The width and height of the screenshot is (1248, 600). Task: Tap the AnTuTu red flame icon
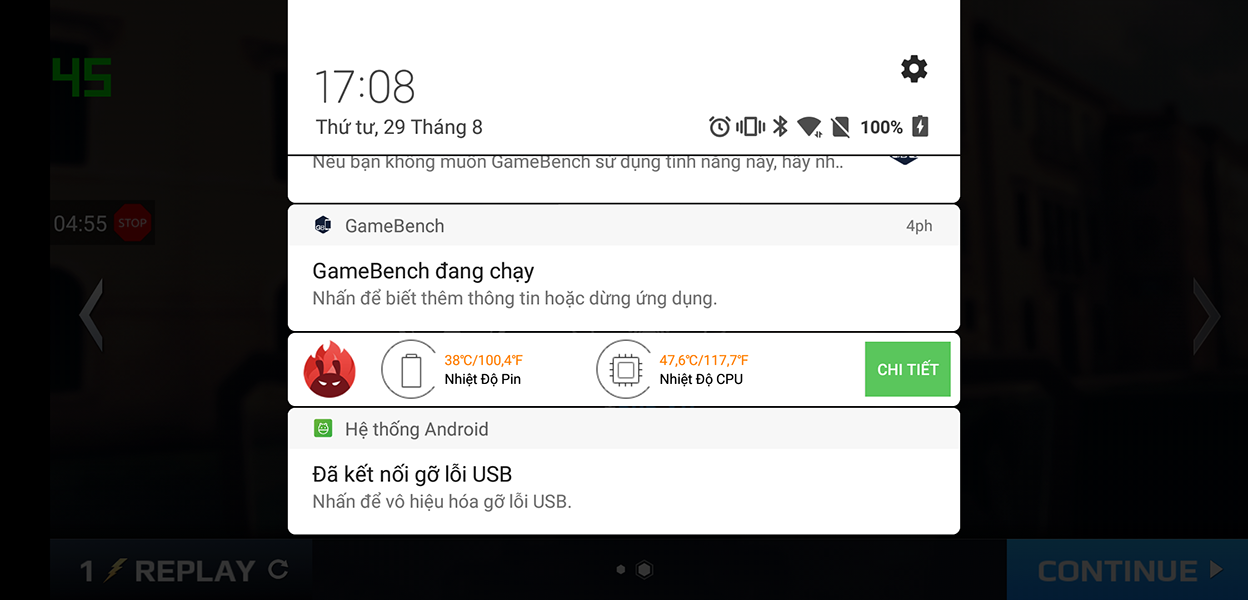(x=329, y=369)
